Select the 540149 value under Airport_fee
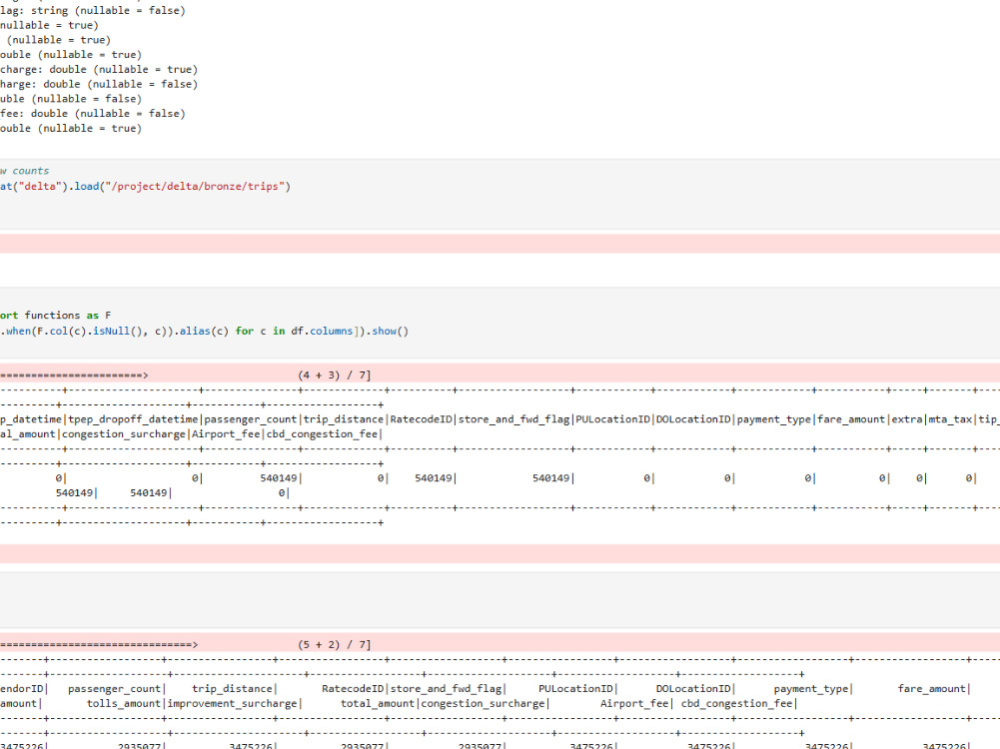Image resolution: width=1000 pixels, height=749 pixels. coord(149,493)
